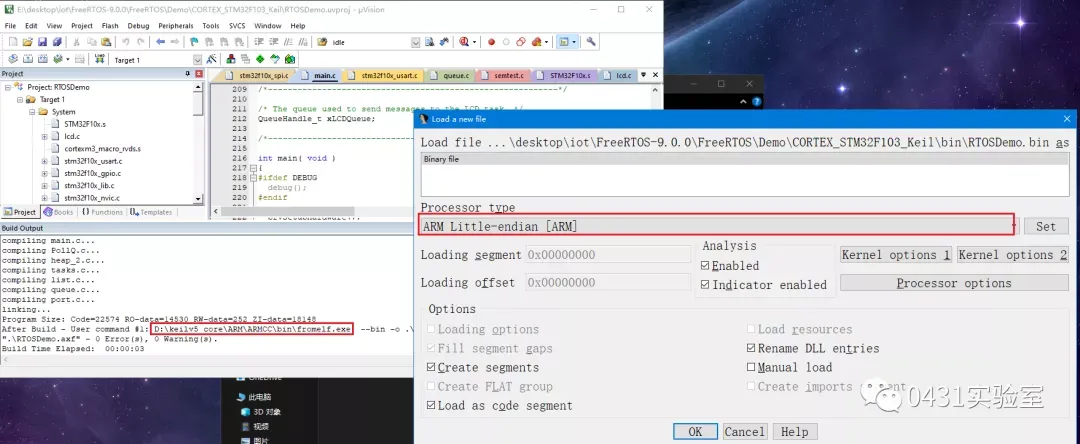Toggle the Indicator enabled checkbox

click(705, 285)
